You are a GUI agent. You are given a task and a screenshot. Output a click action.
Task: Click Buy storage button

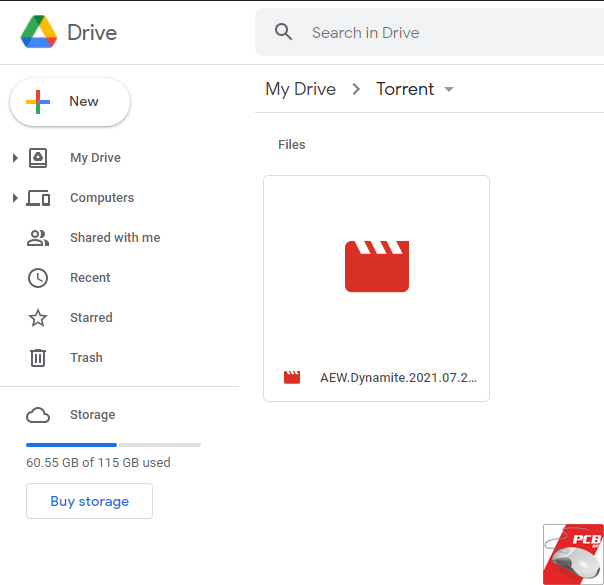pos(89,501)
